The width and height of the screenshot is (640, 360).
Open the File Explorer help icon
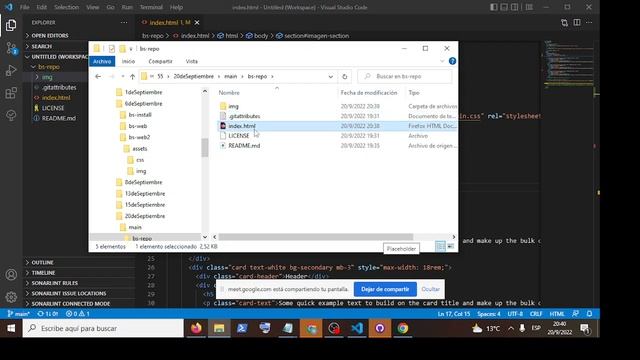pyautogui.click(x=452, y=61)
